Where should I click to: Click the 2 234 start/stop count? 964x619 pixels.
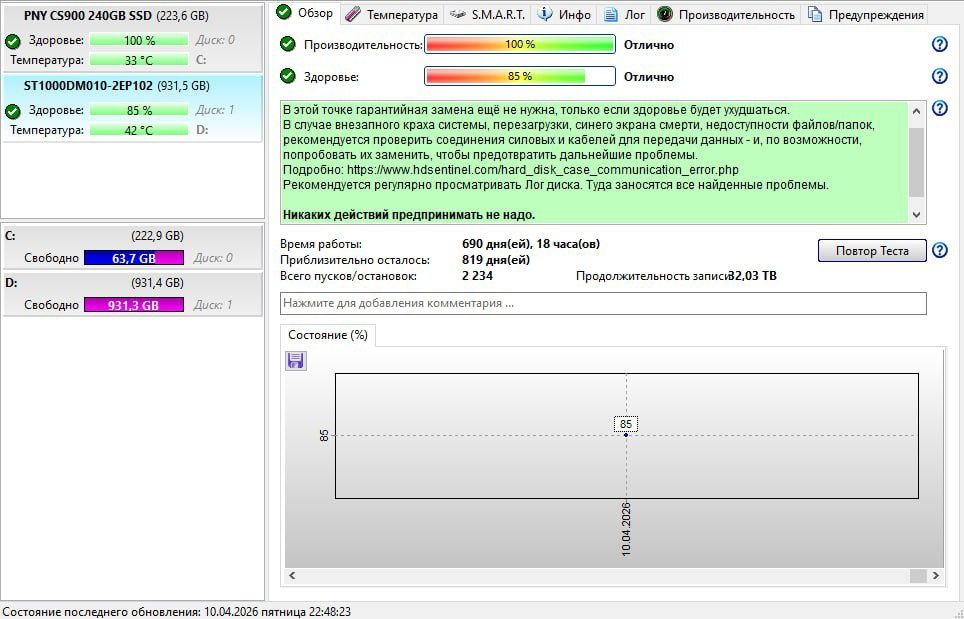(x=477, y=276)
